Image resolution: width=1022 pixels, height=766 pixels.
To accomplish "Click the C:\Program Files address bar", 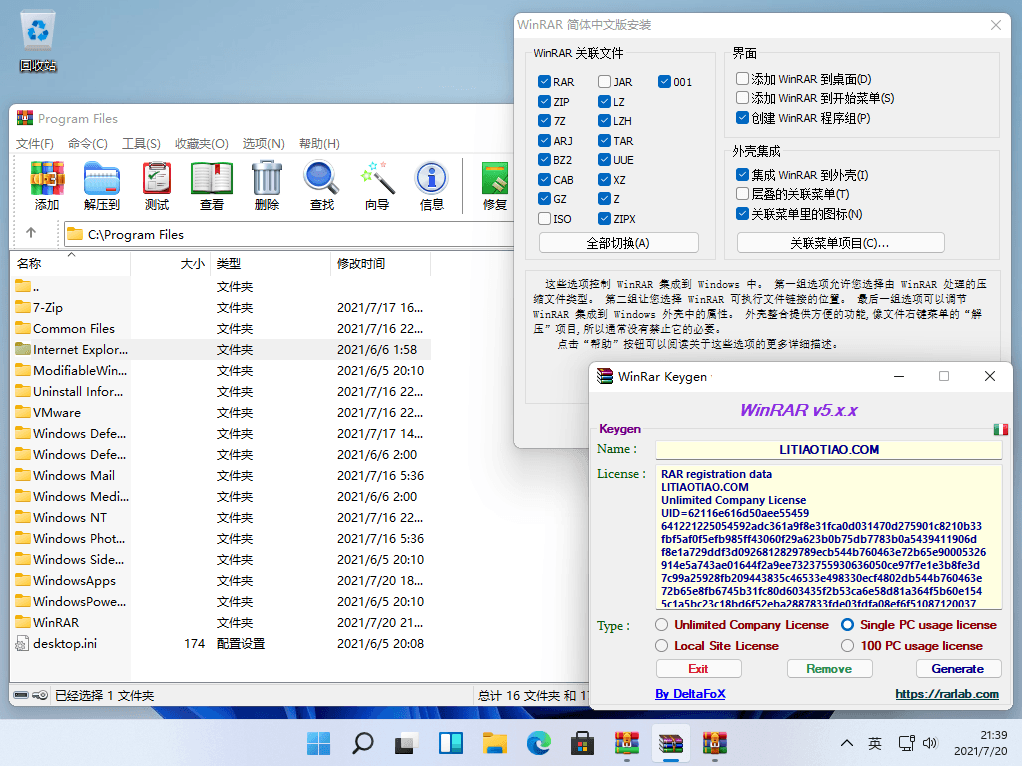I will [290, 234].
